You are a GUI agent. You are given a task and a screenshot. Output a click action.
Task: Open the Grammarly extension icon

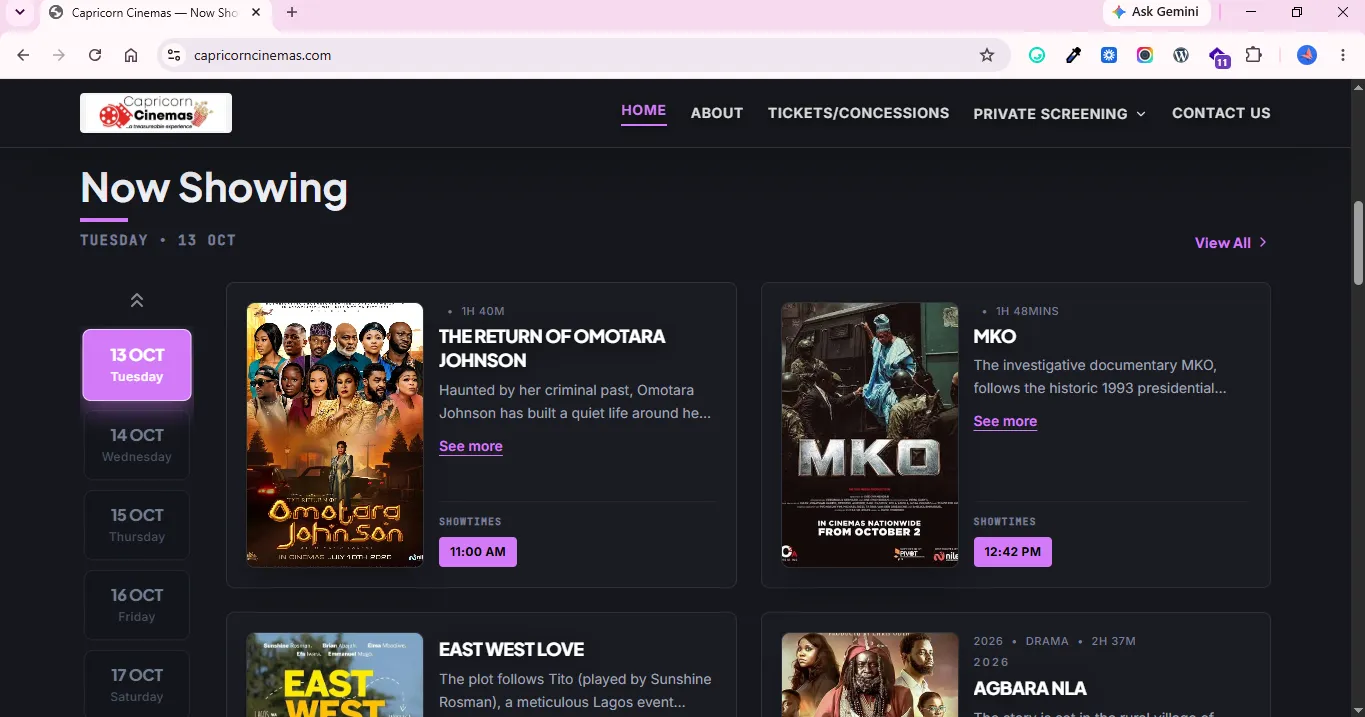(1037, 55)
